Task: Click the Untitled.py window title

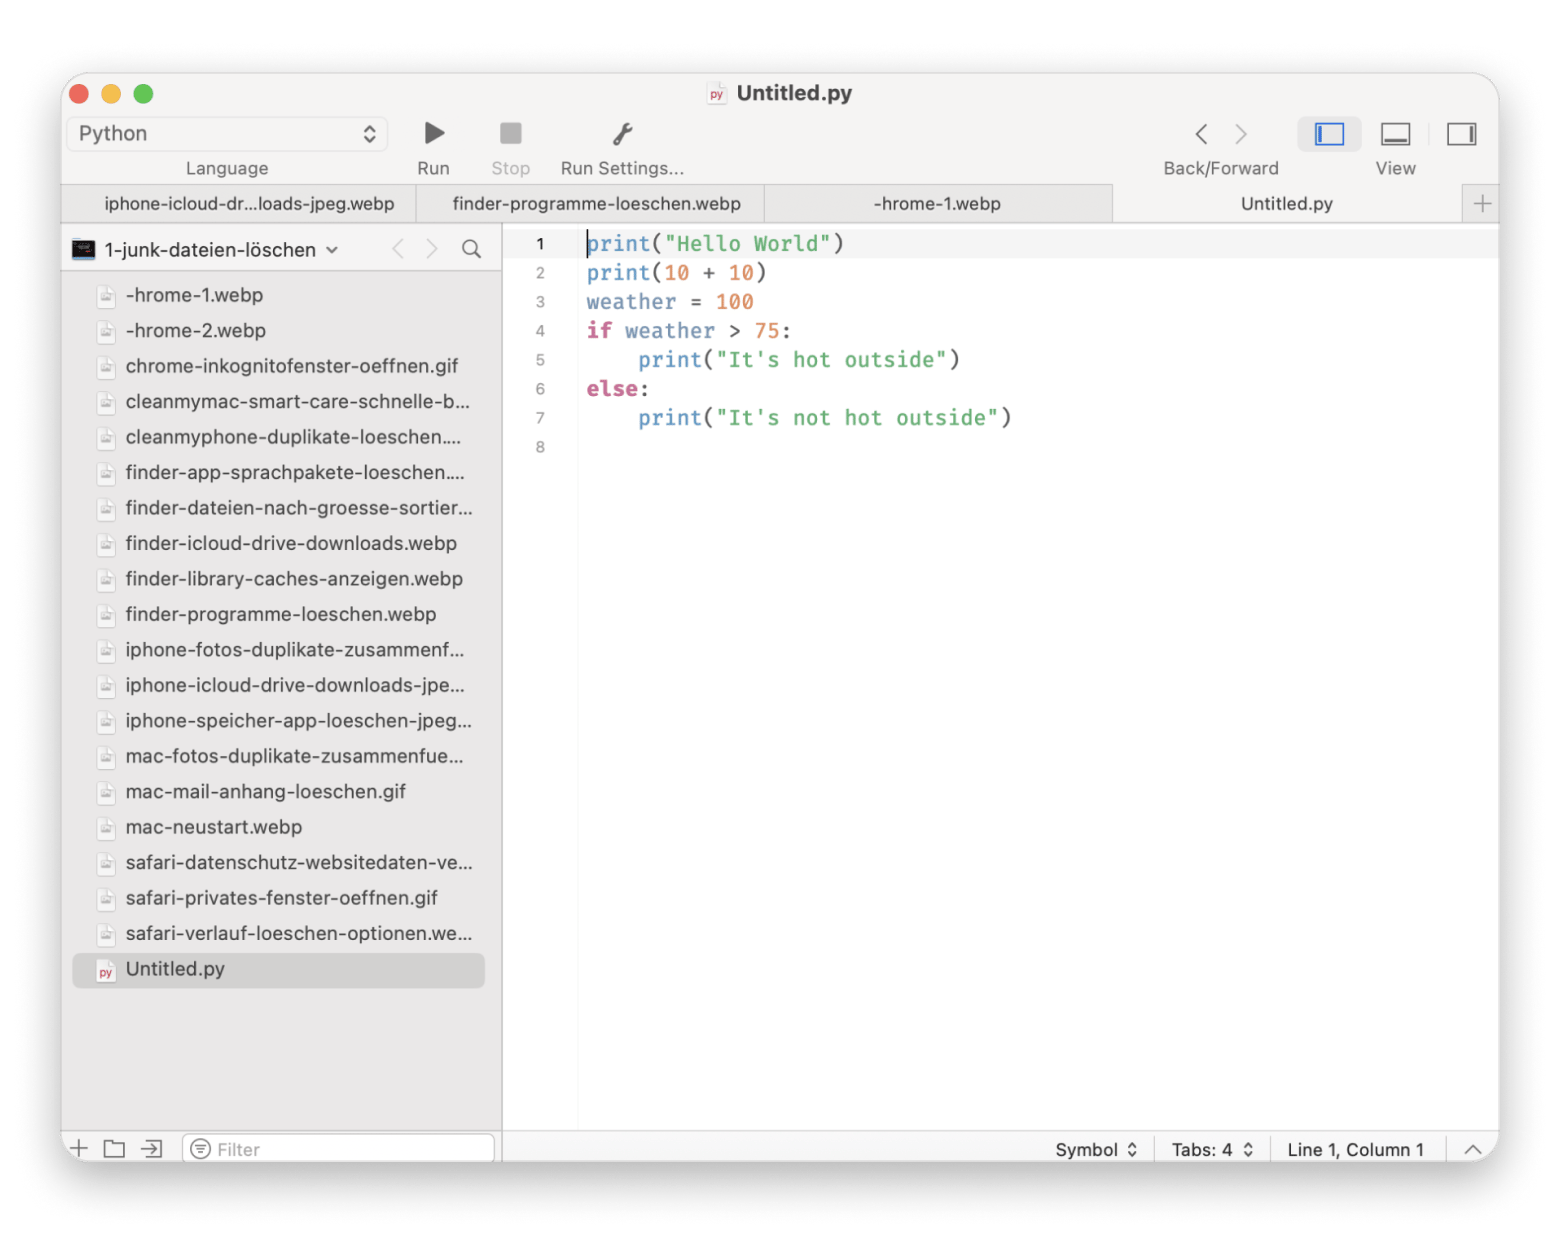Action: tap(794, 93)
